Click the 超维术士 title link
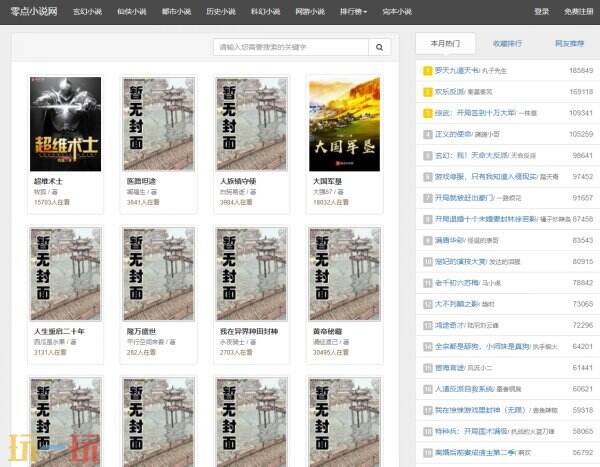Screen dimensions: 600x467 pos(48,181)
